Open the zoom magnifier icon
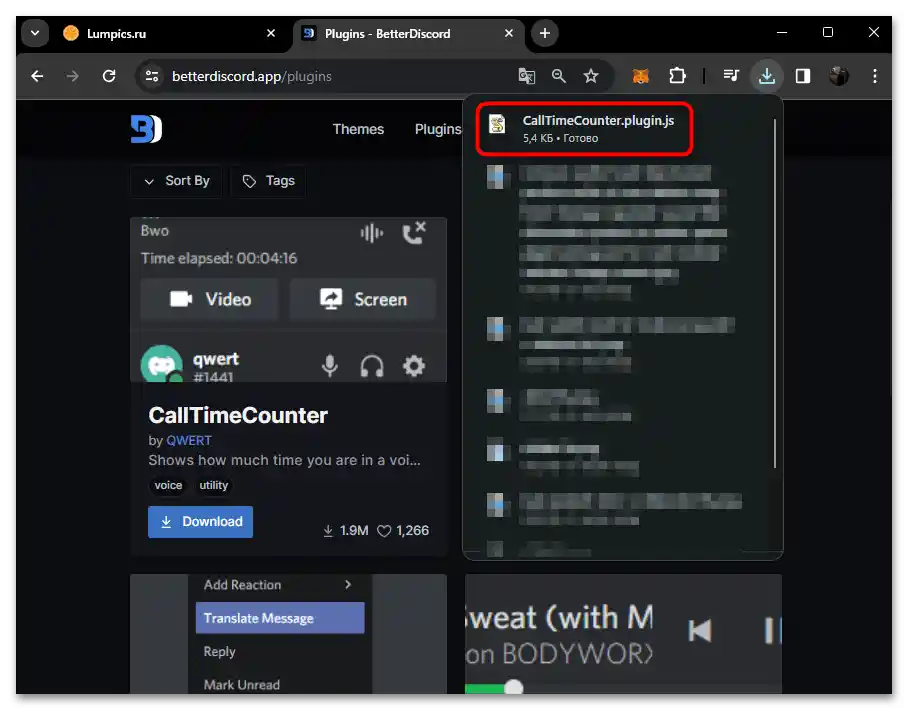This screenshot has width=908, height=710. click(558, 76)
